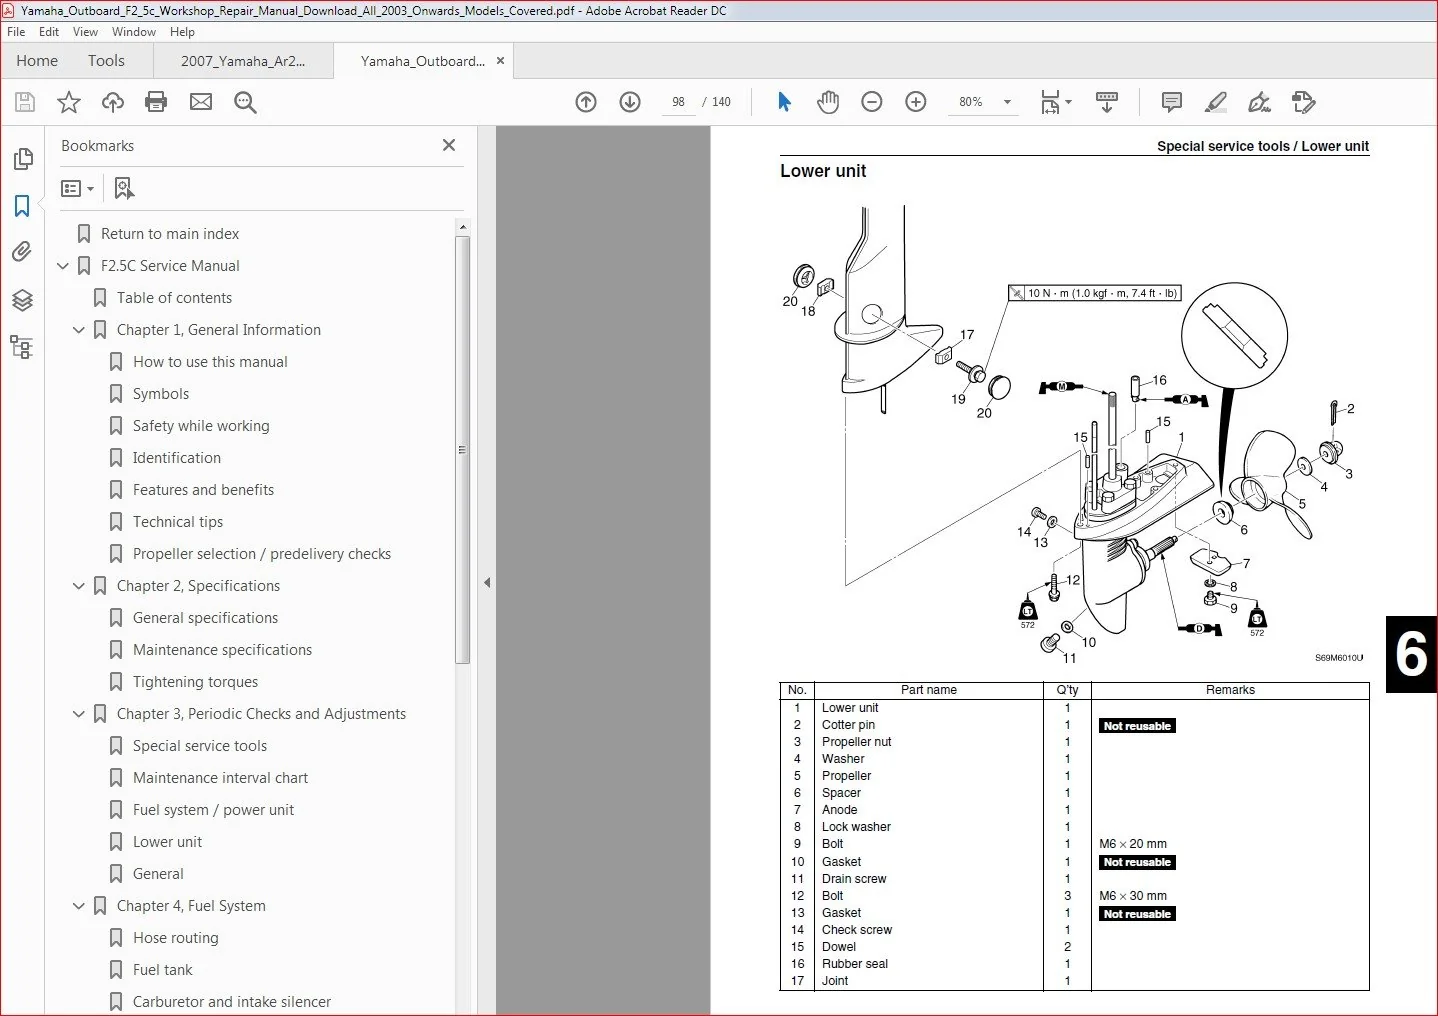Close the Yamaha_Outboard tab
The height and width of the screenshot is (1016, 1438).
[500, 61]
